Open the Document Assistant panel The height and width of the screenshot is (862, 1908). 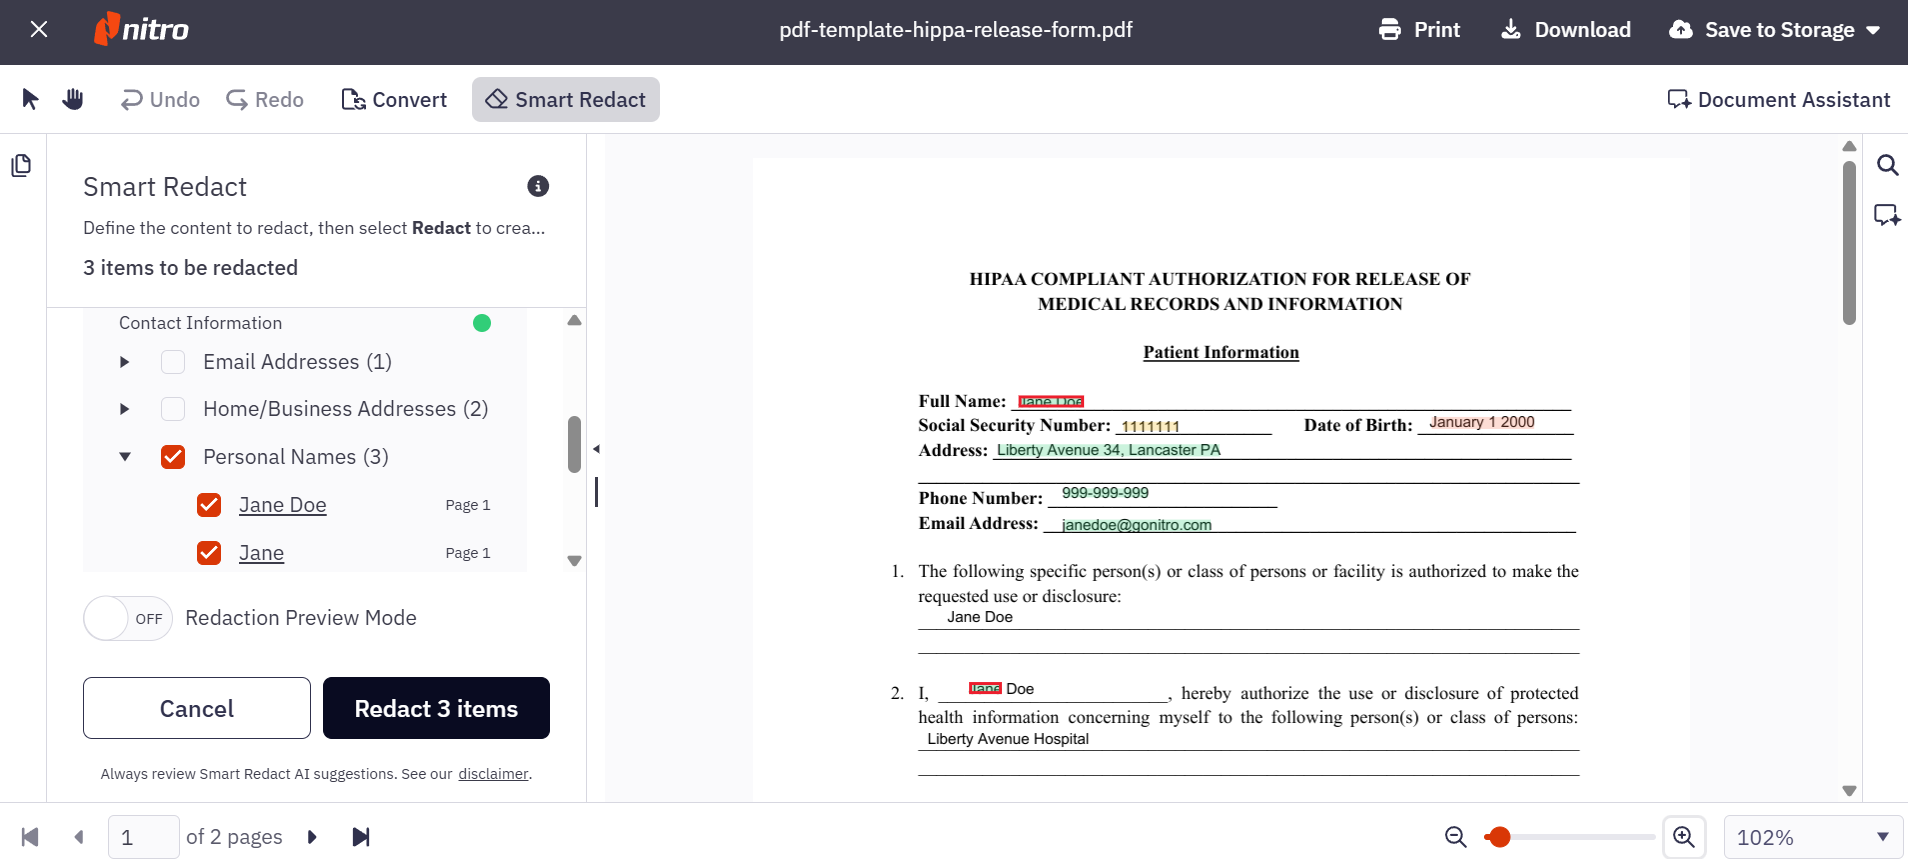1778,99
